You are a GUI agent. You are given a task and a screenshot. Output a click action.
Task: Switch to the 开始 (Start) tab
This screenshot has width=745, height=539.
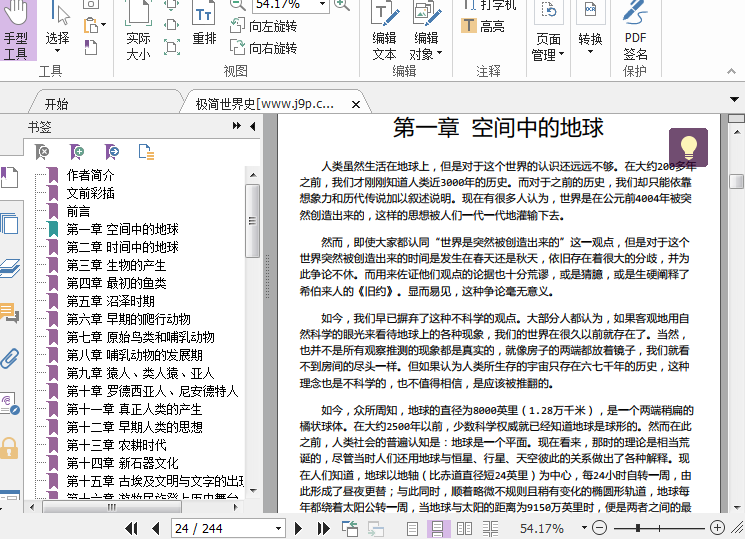[56, 104]
